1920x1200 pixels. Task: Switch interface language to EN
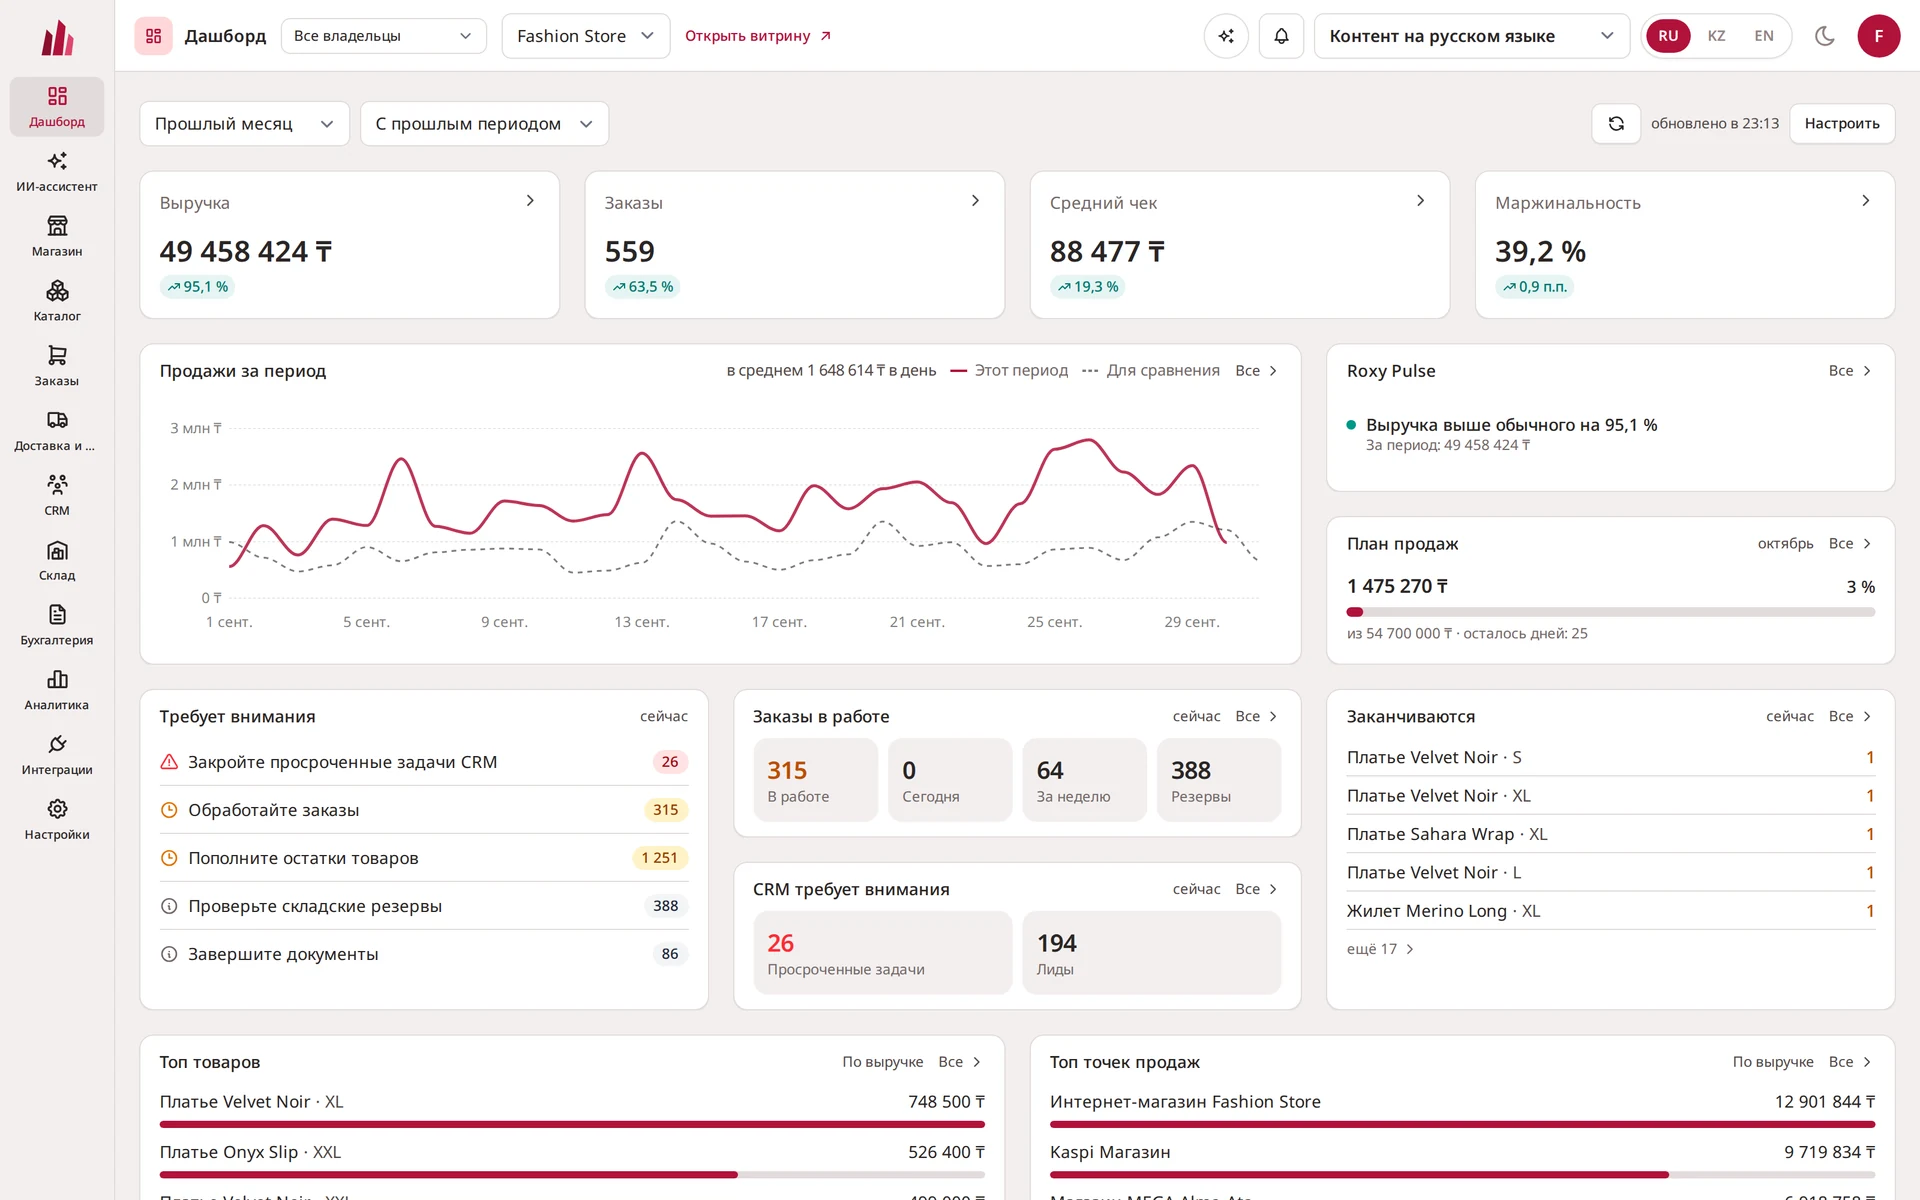(1764, 36)
